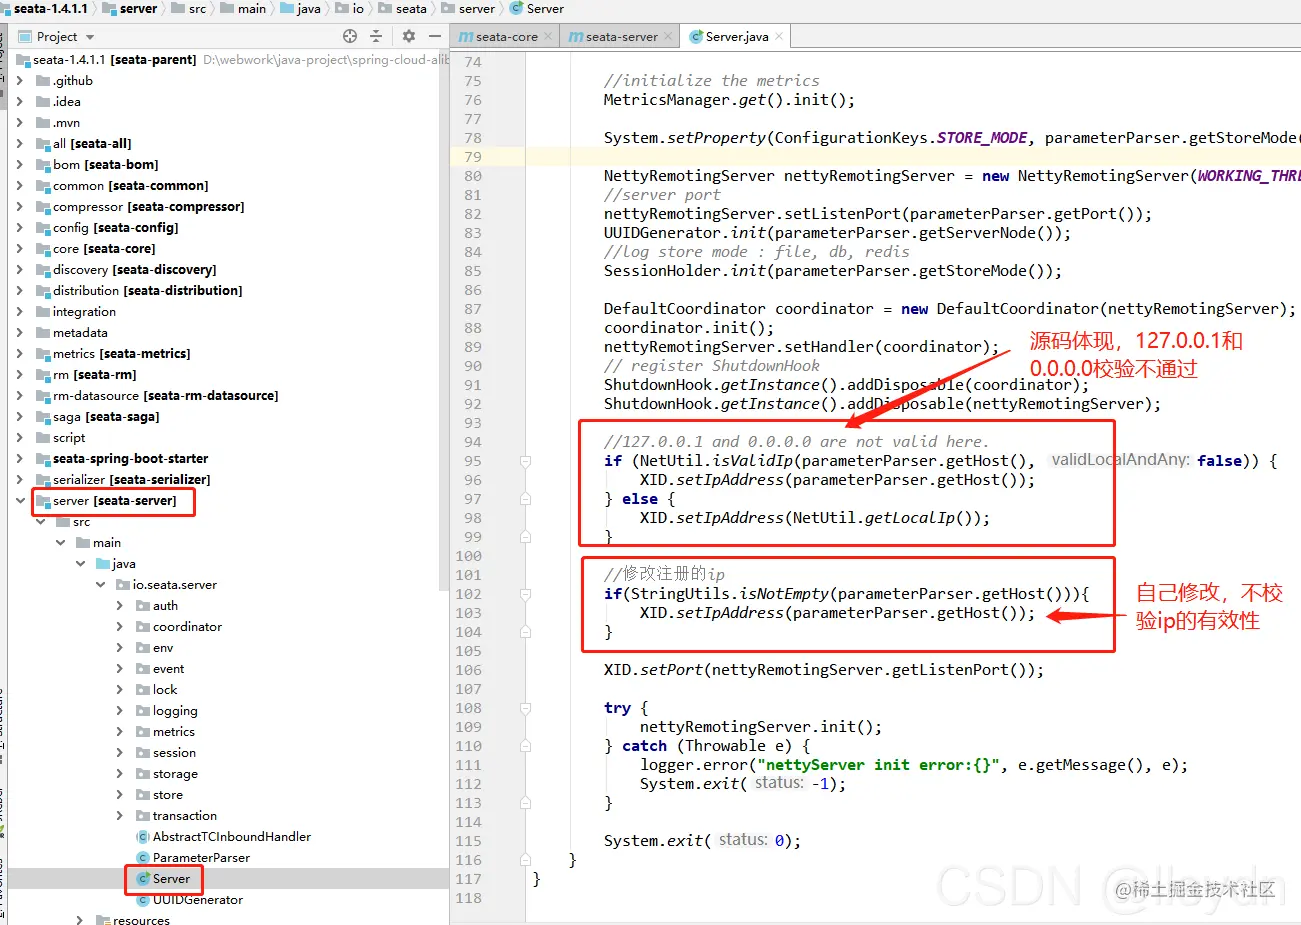Click the lock package icon
Image resolution: width=1301 pixels, height=925 pixels.
coord(143,690)
